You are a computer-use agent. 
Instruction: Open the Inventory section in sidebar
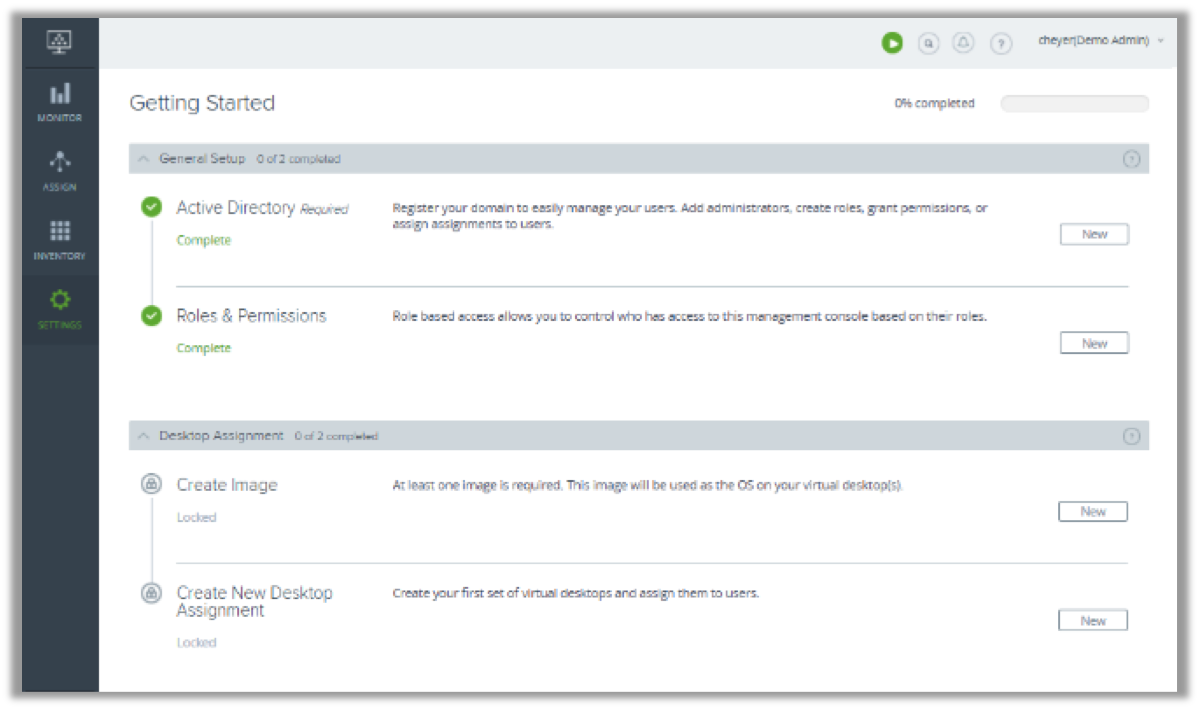60,240
